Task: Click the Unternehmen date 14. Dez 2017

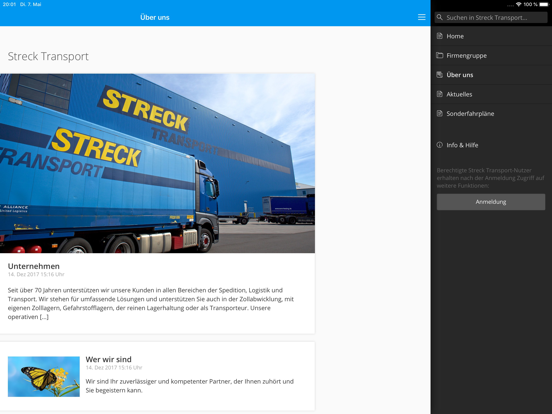Action: tap(36, 274)
